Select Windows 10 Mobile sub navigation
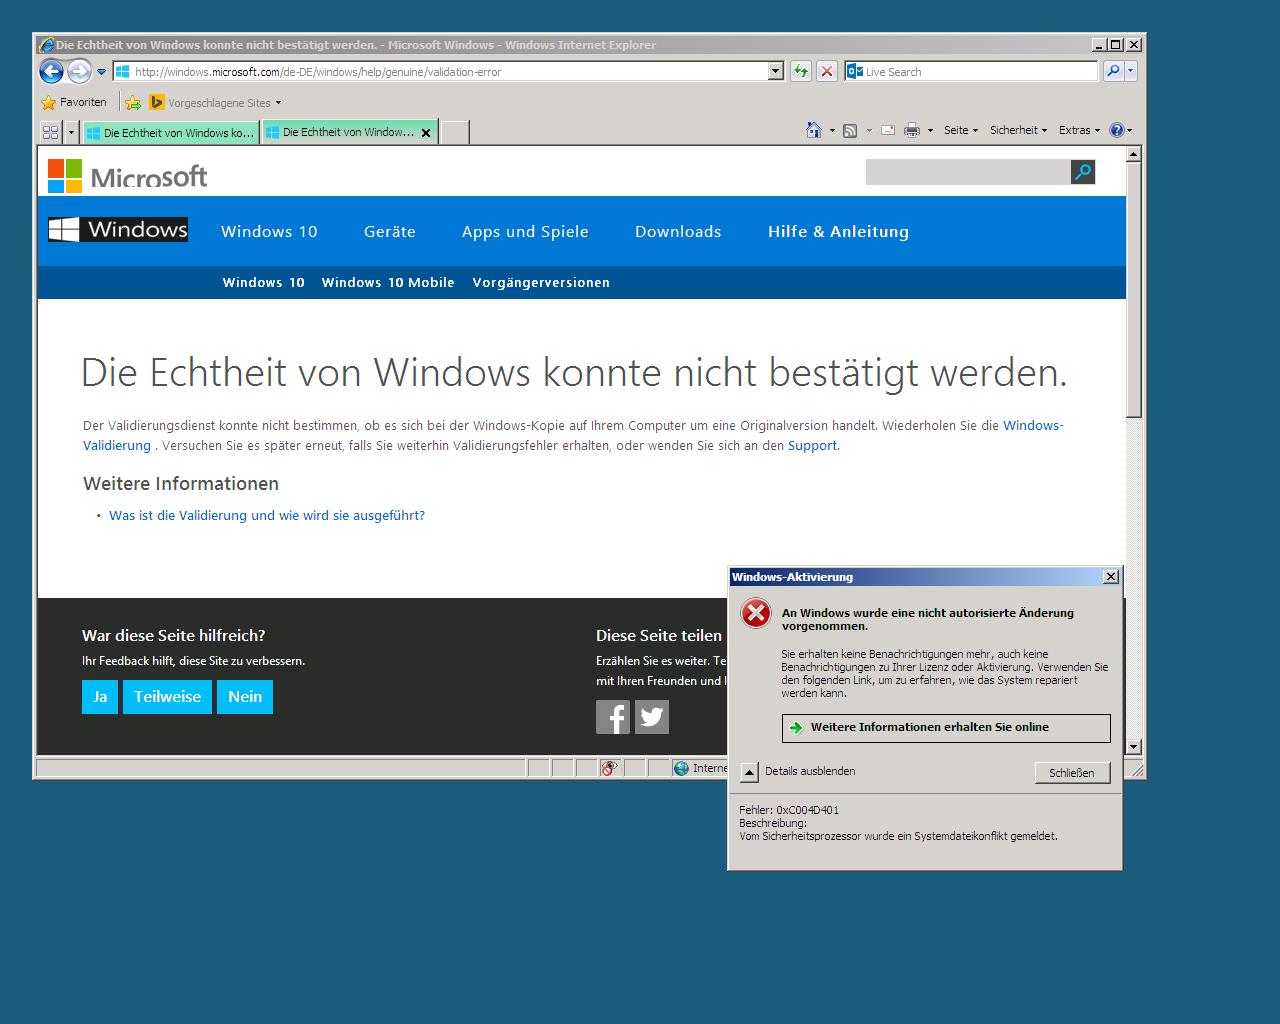This screenshot has width=1280, height=1024. pos(388,282)
